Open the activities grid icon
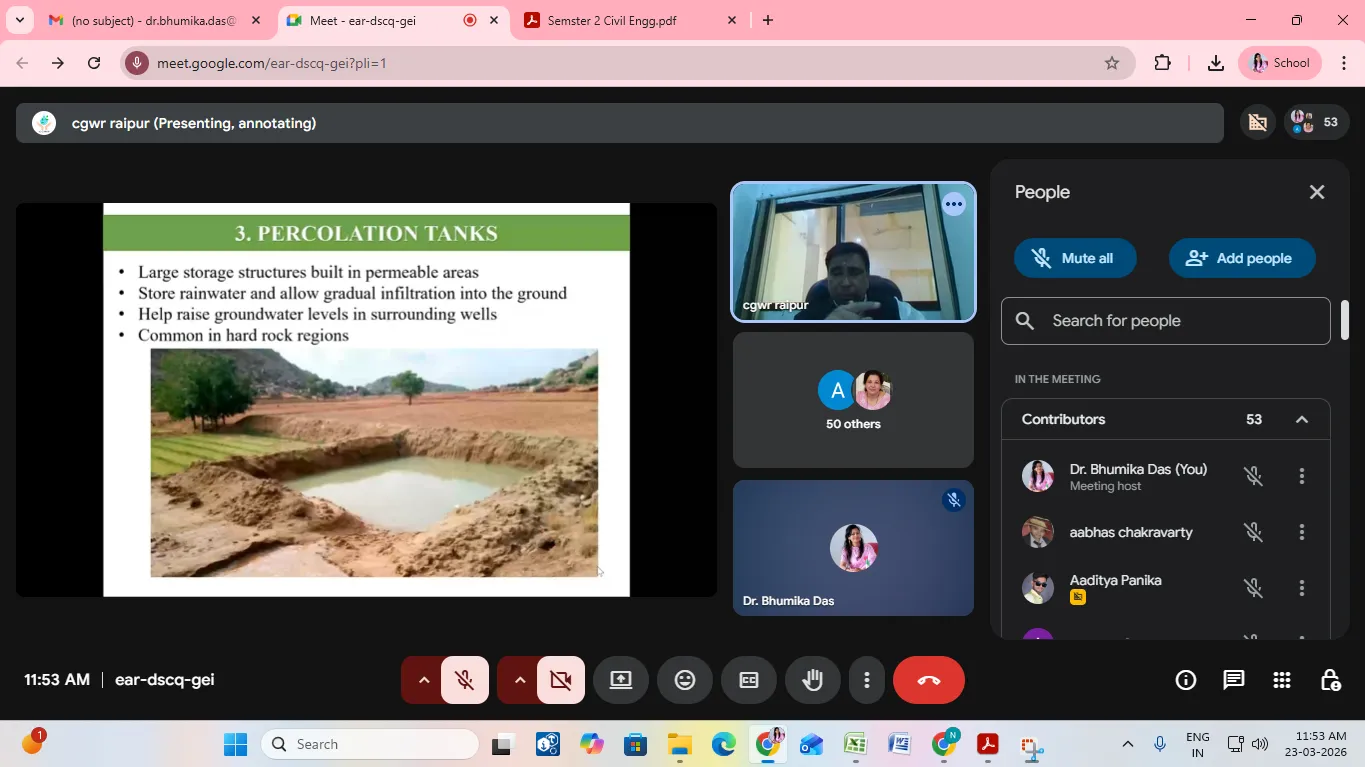Image resolution: width=1365 pixels, height=767 pixels. (x=1282, y=680)
